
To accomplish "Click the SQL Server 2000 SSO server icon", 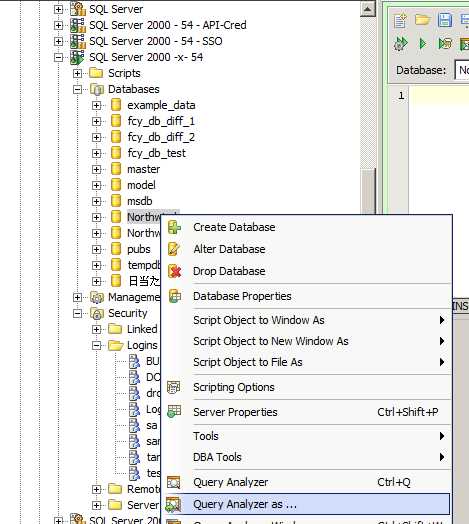I will (78, 41).
